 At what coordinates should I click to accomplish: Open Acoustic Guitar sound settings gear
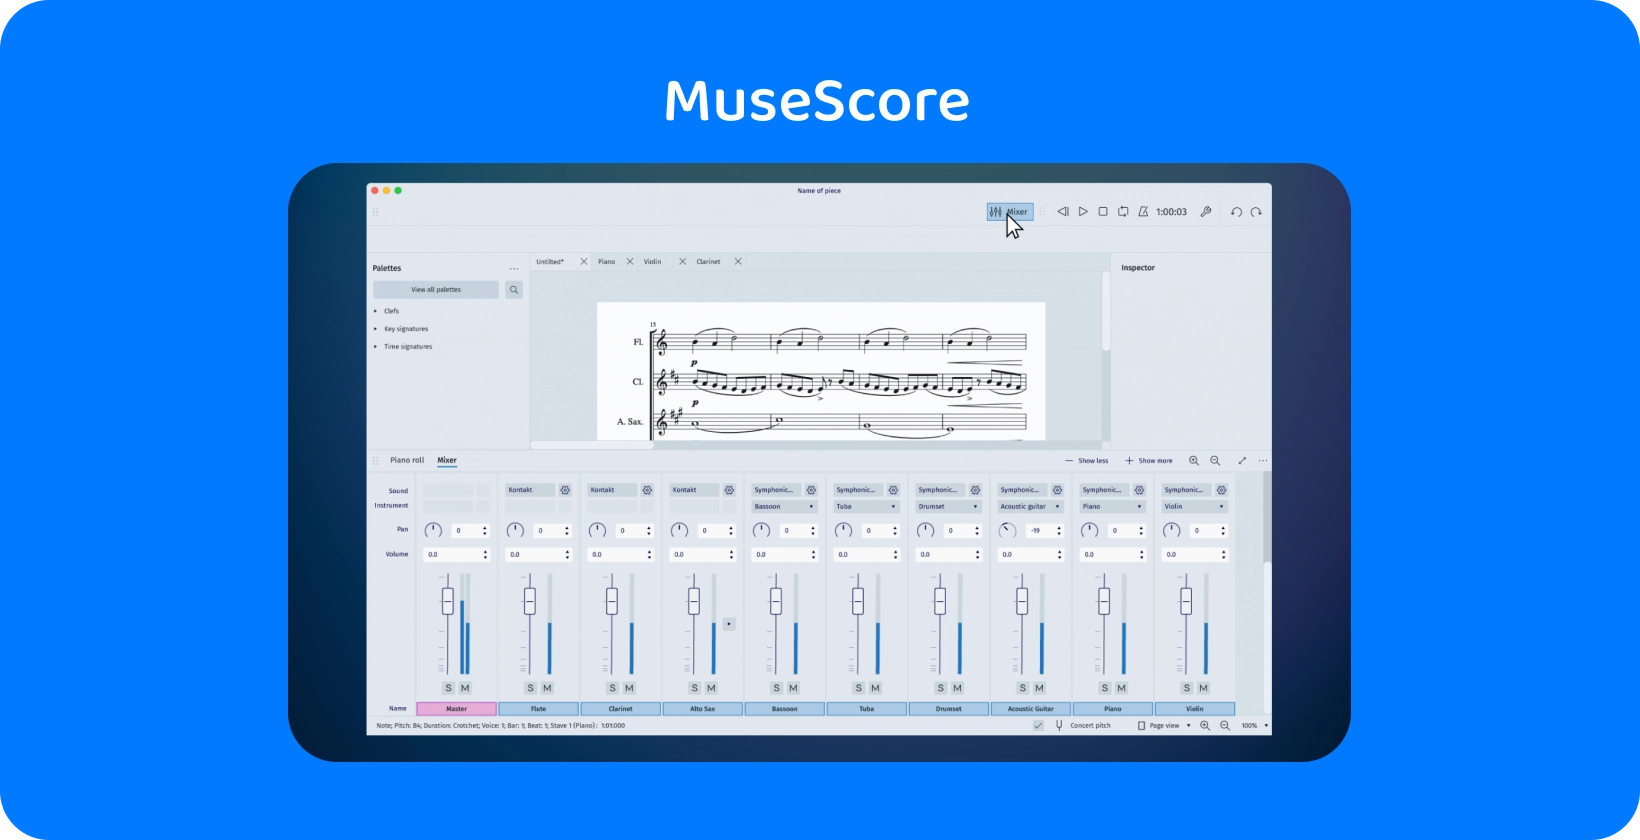1057,490
